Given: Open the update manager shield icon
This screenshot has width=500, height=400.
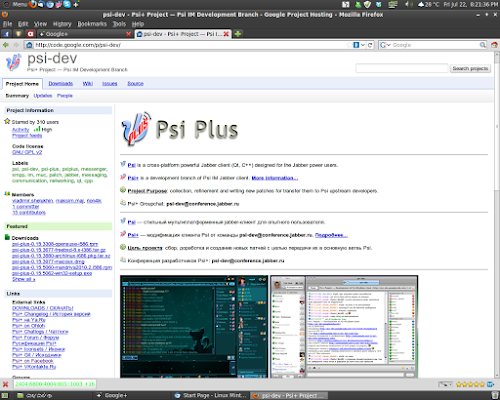Looking at the screenshot, I should point(367,5).
